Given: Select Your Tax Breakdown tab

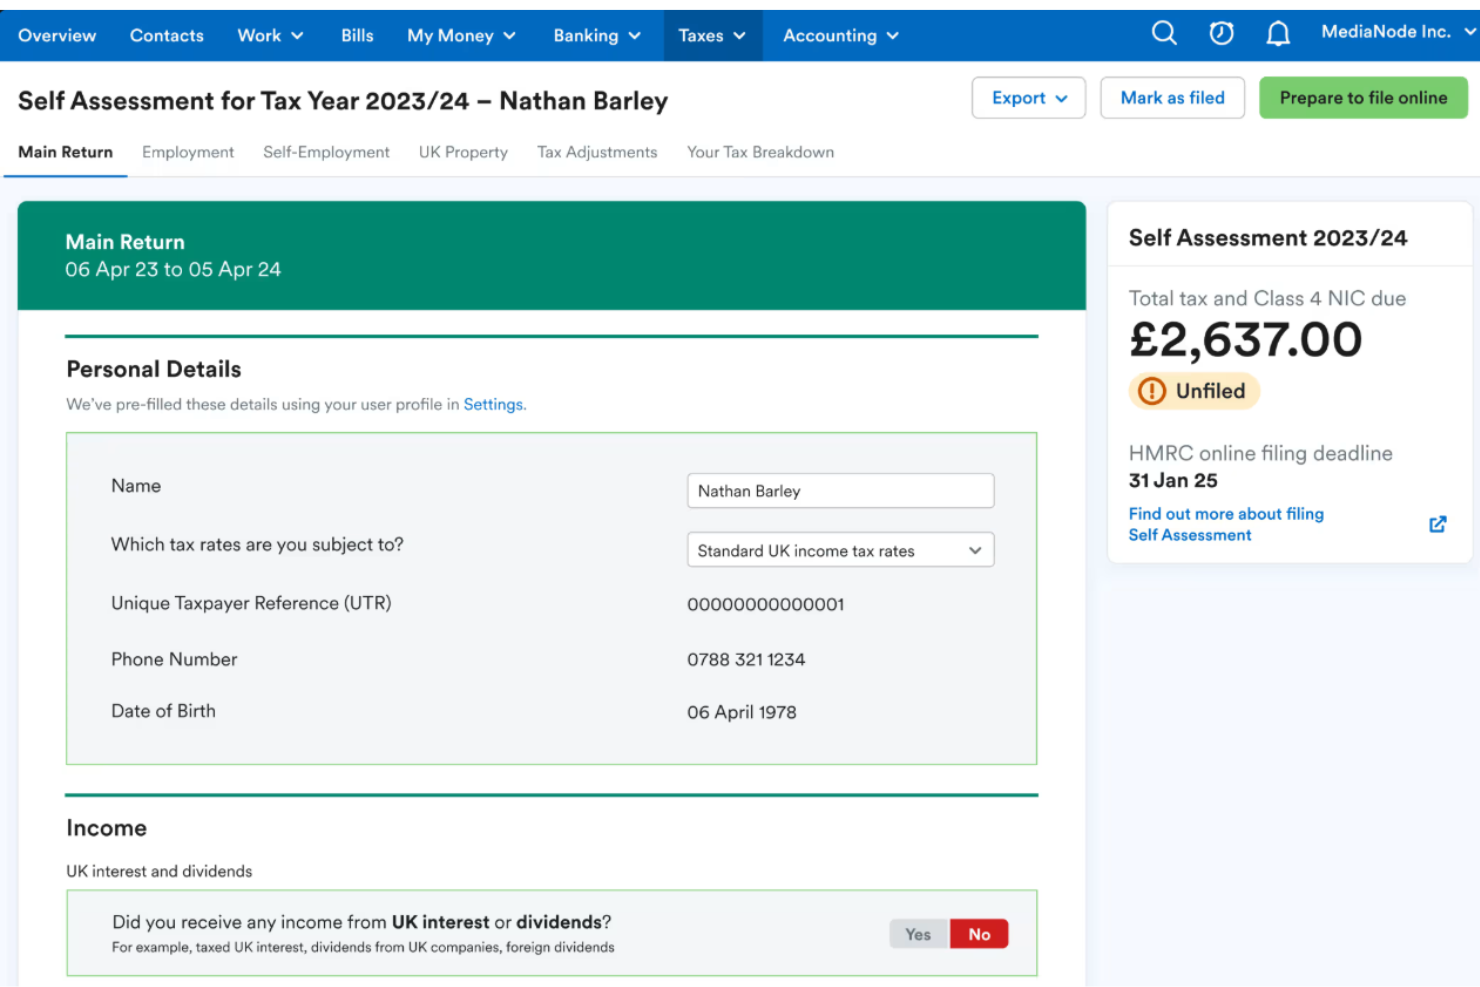Looking at the screenshot, I should (x=760, y=152).
